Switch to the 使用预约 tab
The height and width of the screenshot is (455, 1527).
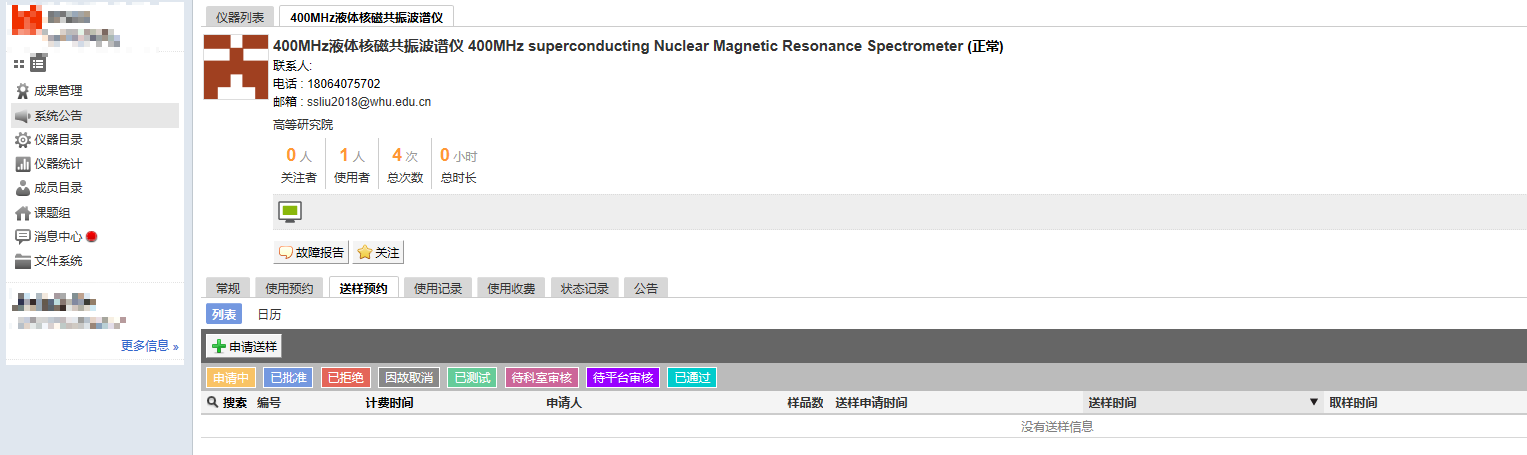point(289,288)
